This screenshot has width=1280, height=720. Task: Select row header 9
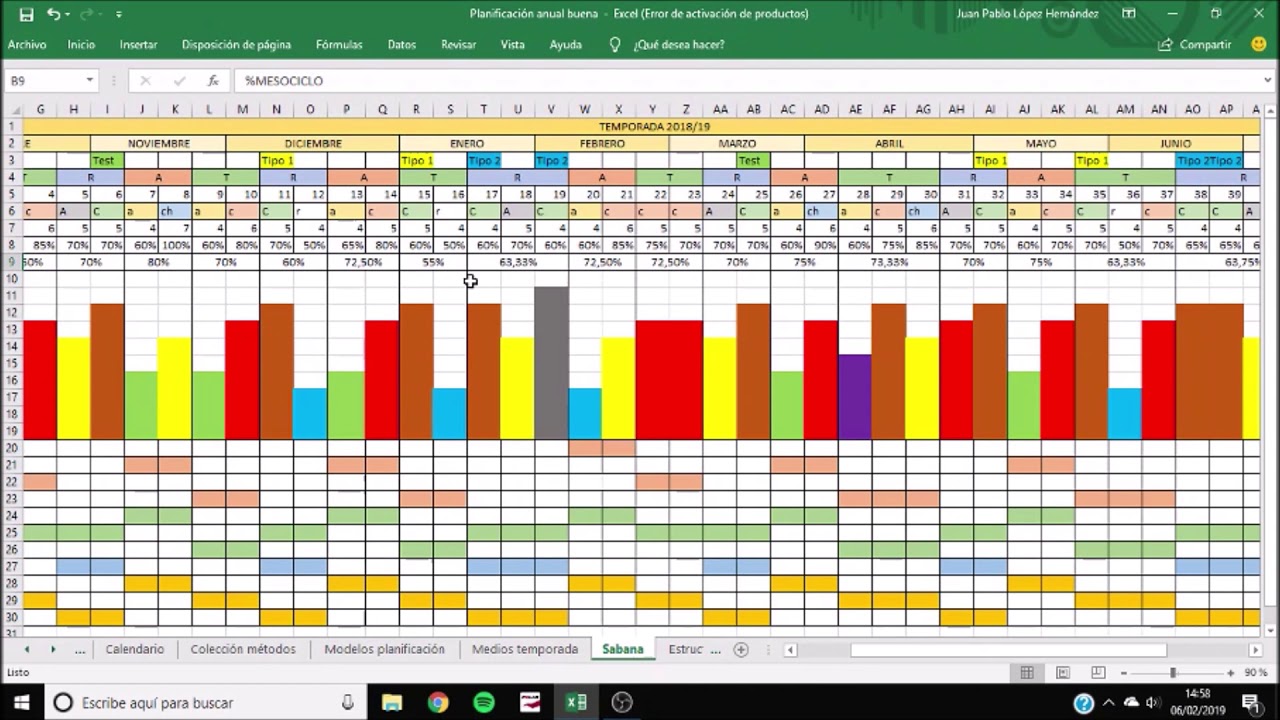(10, 262)
